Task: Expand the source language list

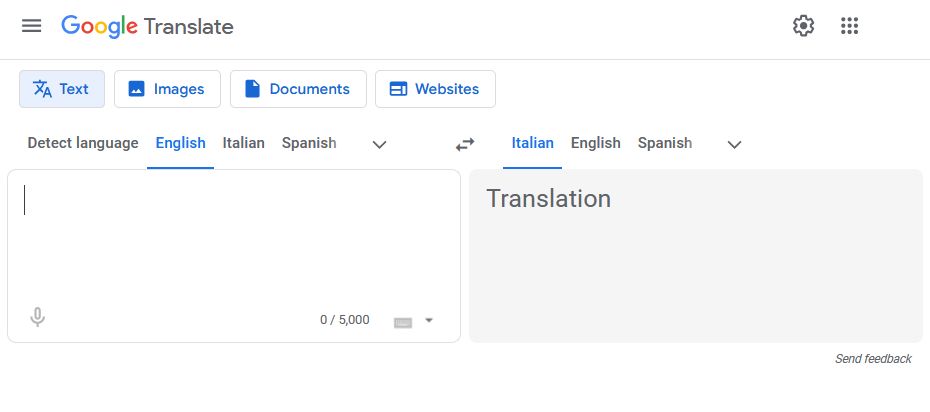Action: (x=379, y=144)
